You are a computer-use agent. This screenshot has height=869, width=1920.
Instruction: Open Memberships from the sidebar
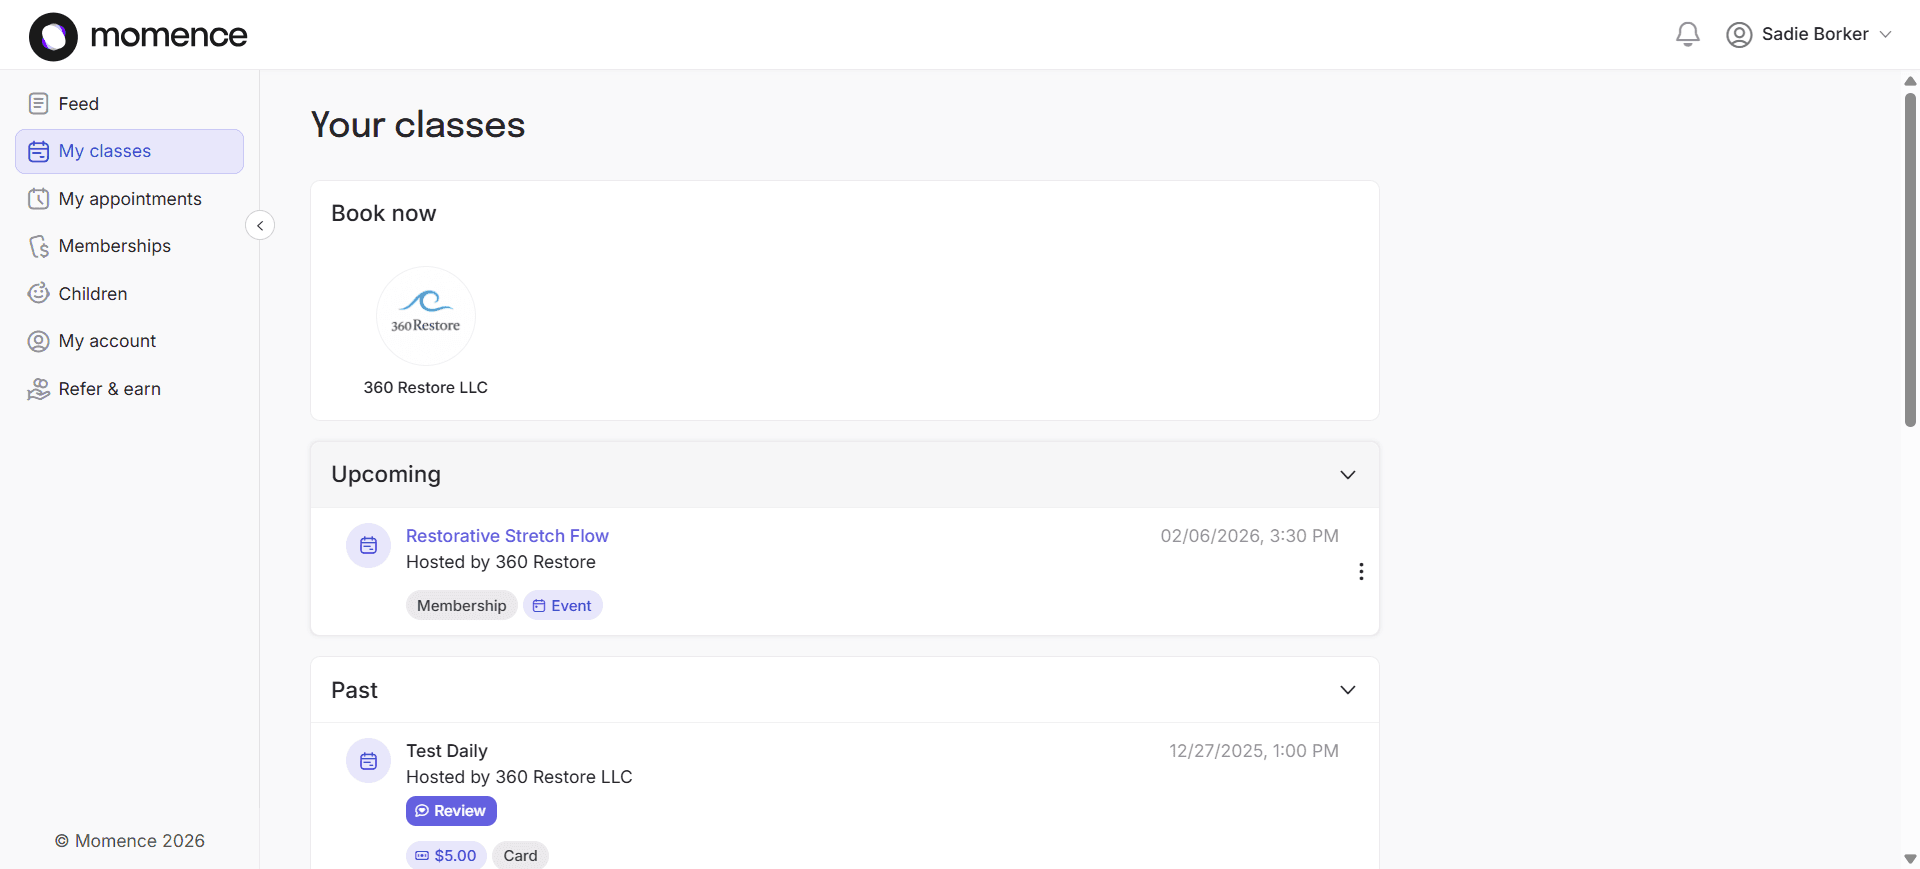tap(129, 246)
